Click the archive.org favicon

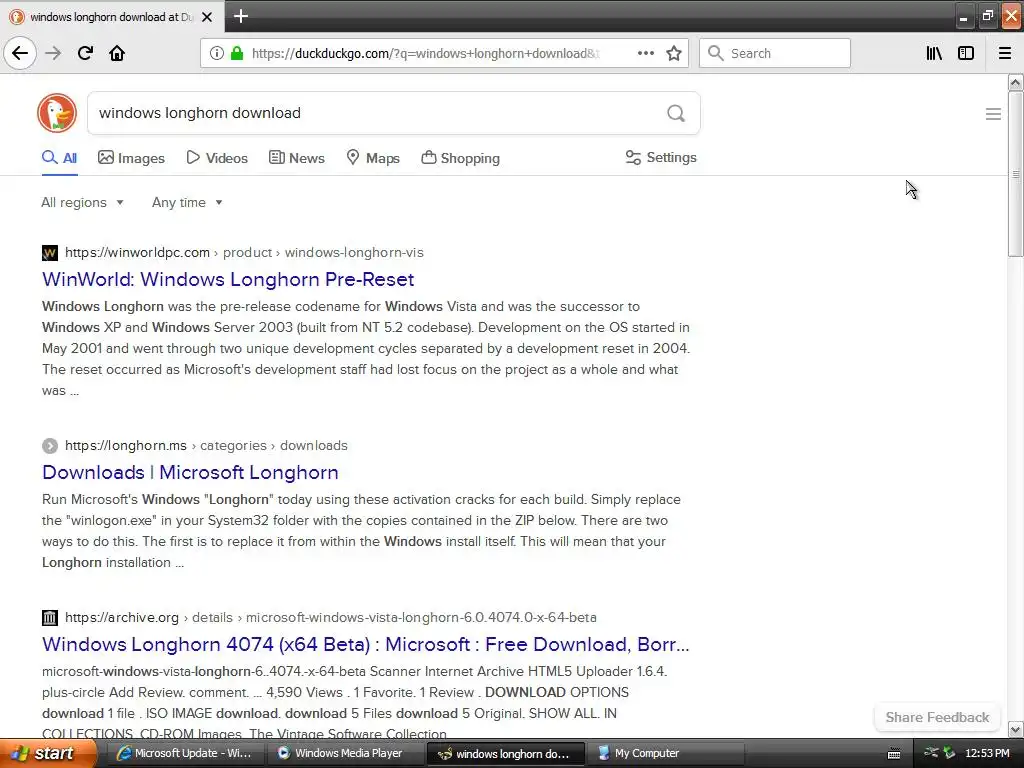point(50,618)
